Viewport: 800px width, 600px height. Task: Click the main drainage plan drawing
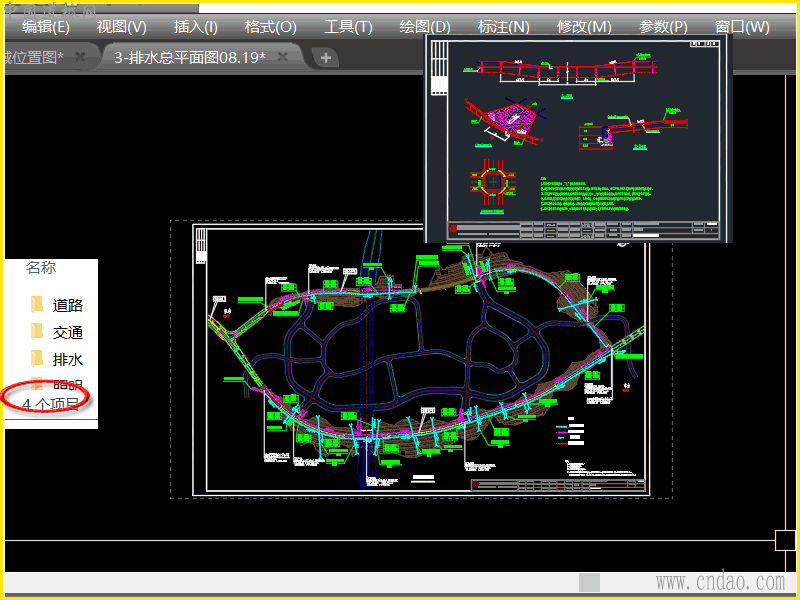coord(420,360)
